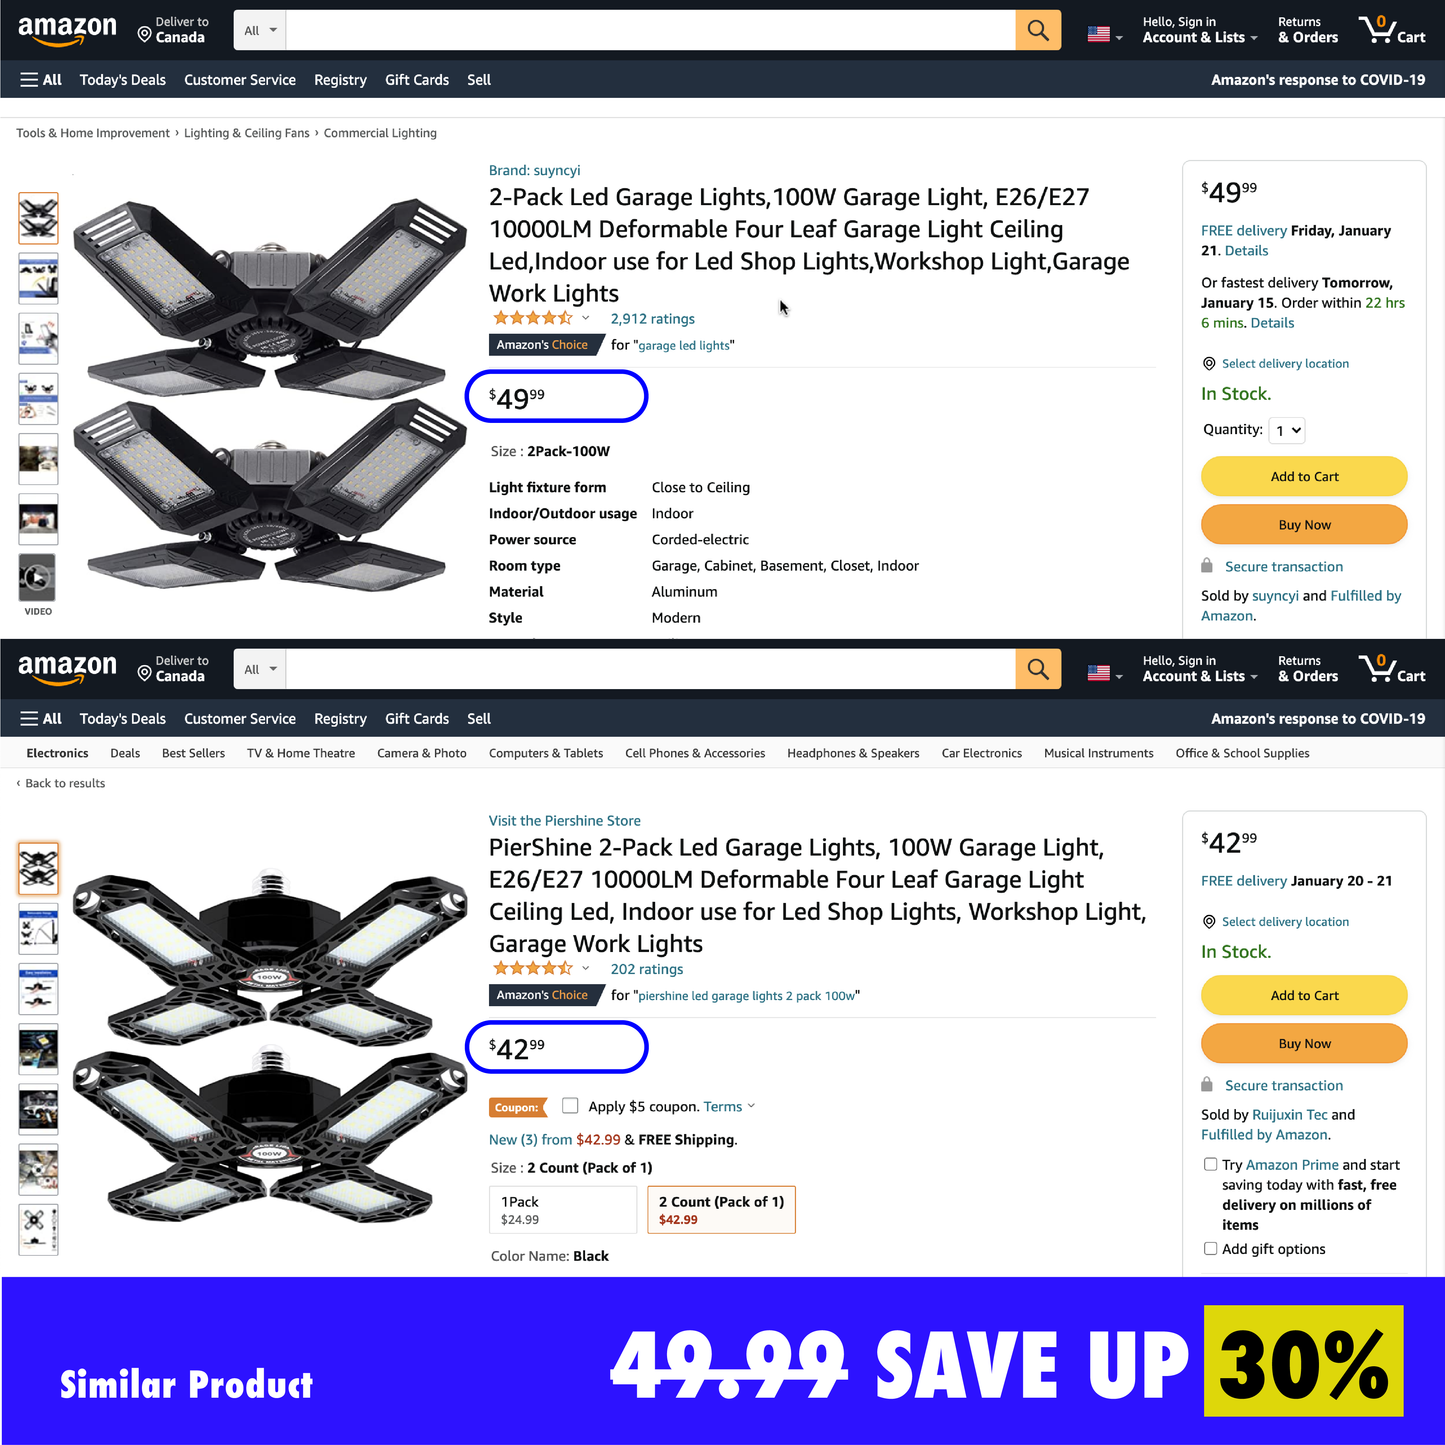
Task: Open the top hamburger All menu
Action: tap(41, 80)
